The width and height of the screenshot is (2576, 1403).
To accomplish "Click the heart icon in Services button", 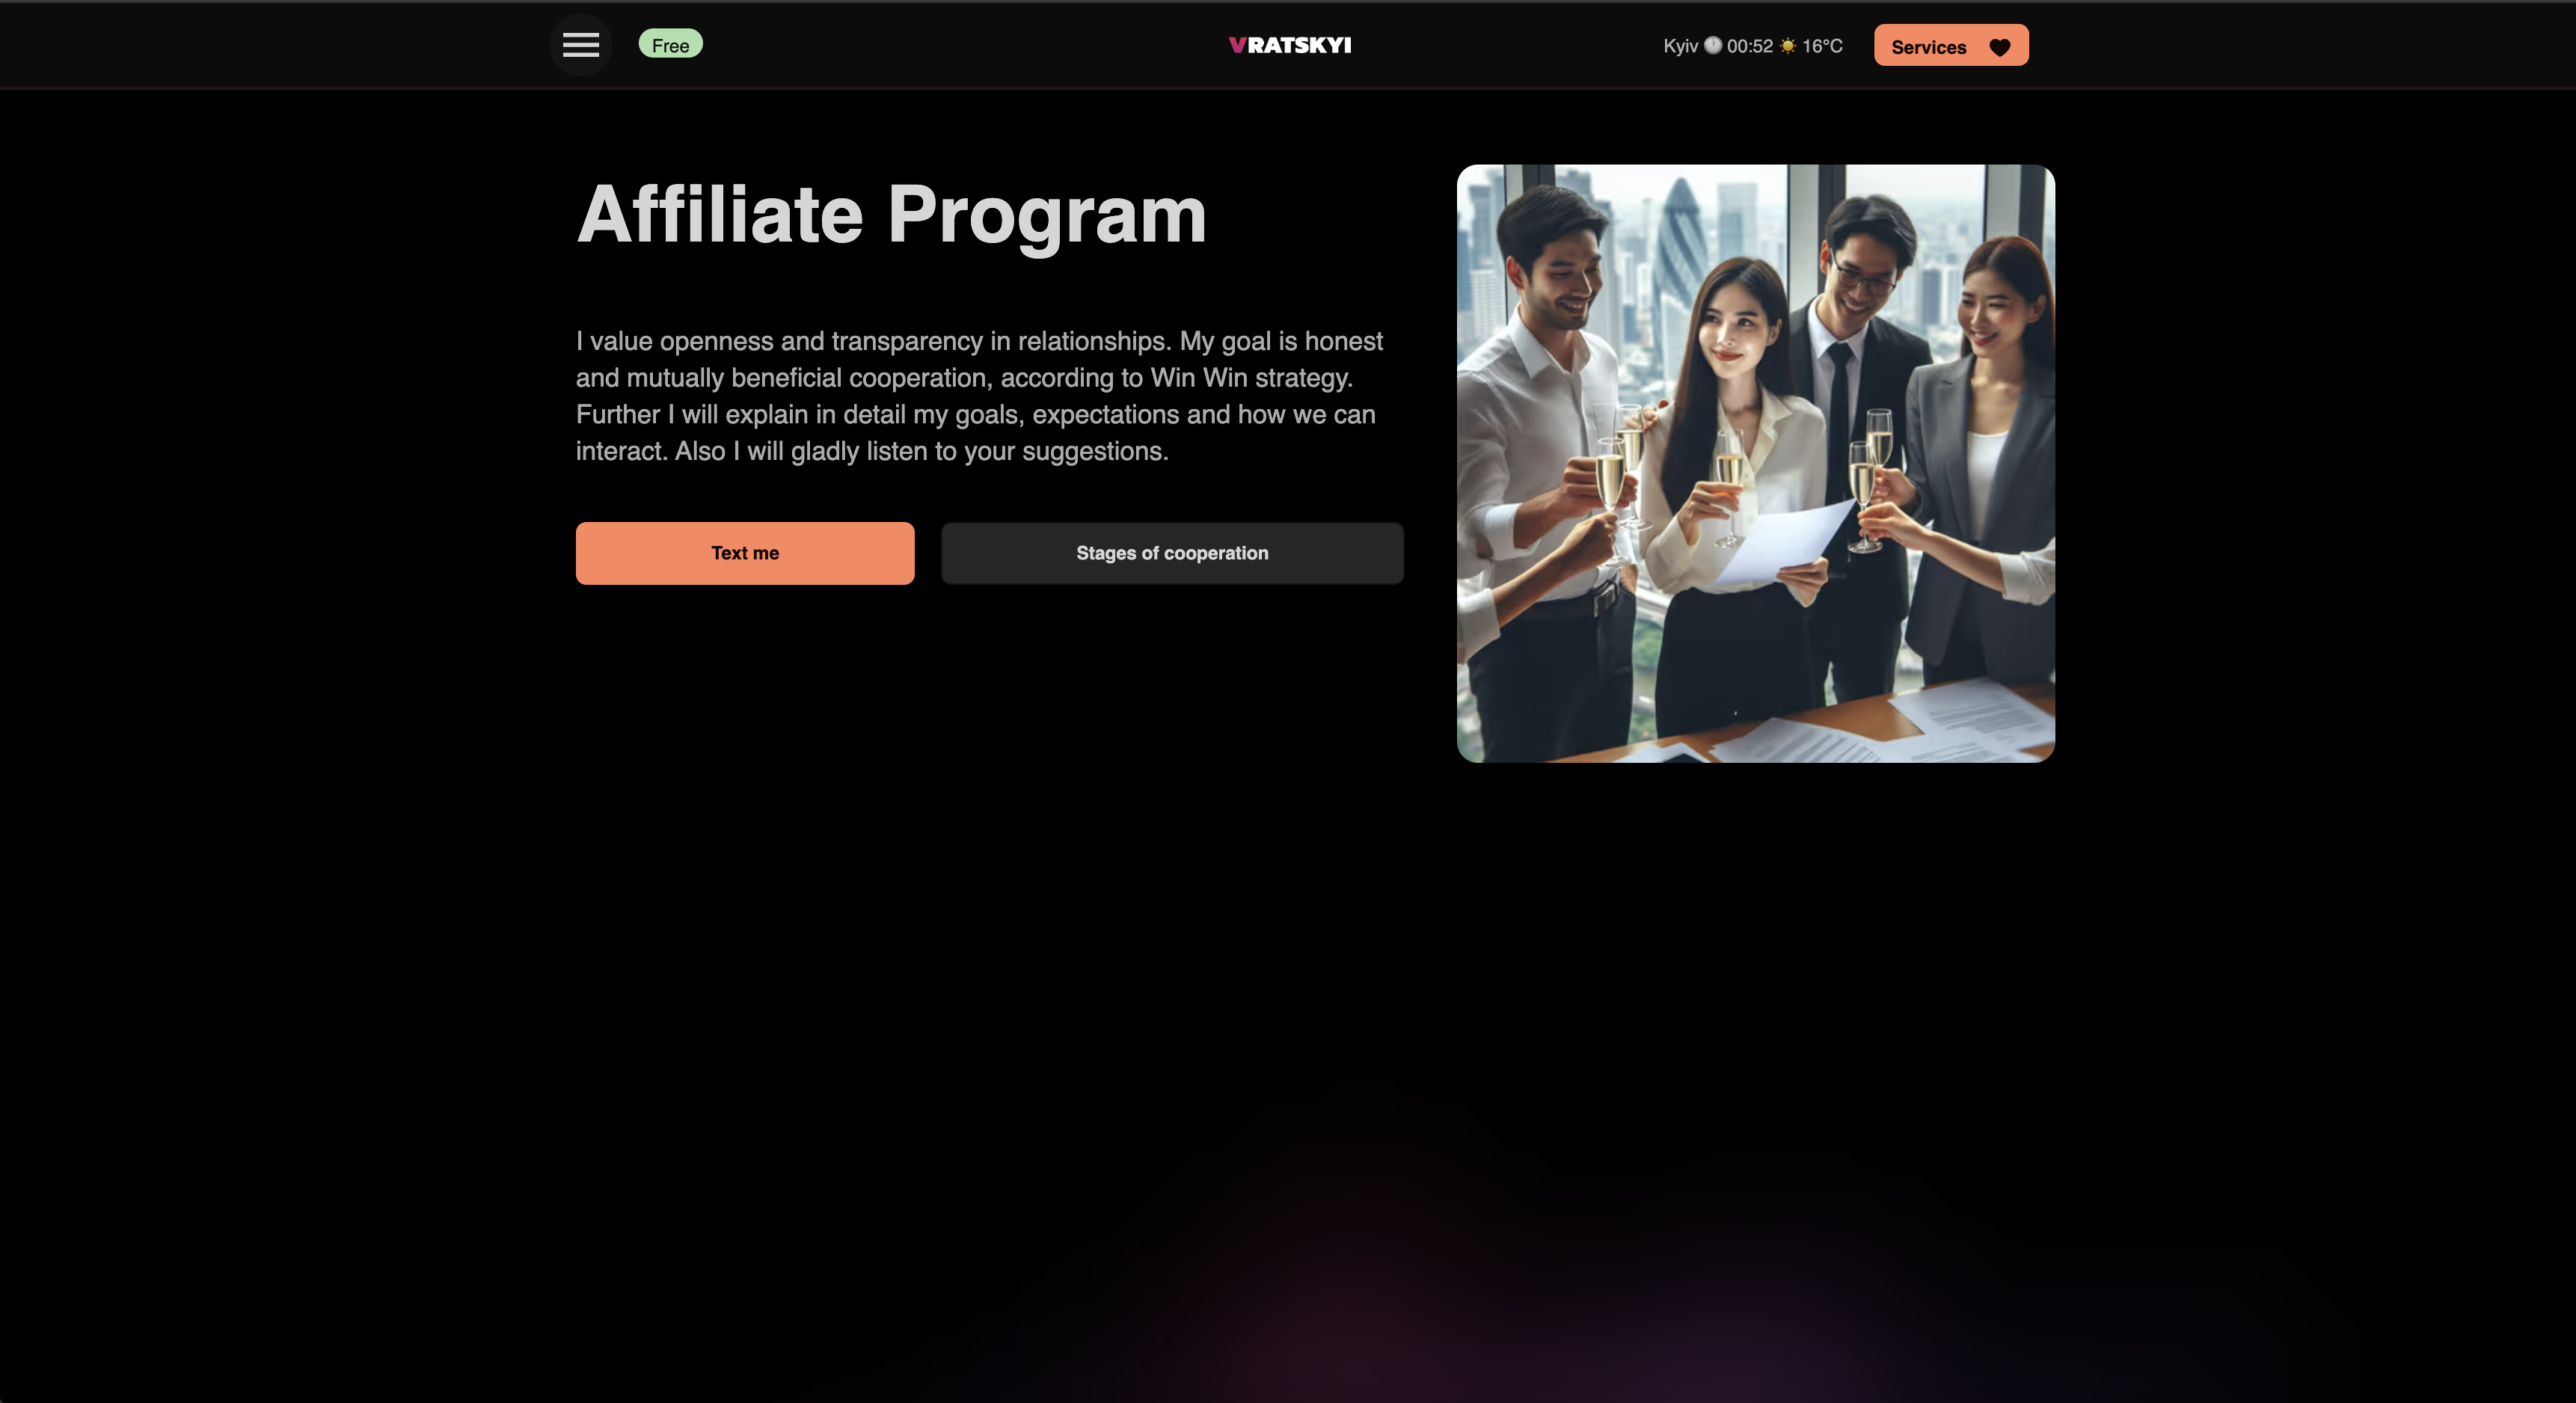I will 1999,47.
